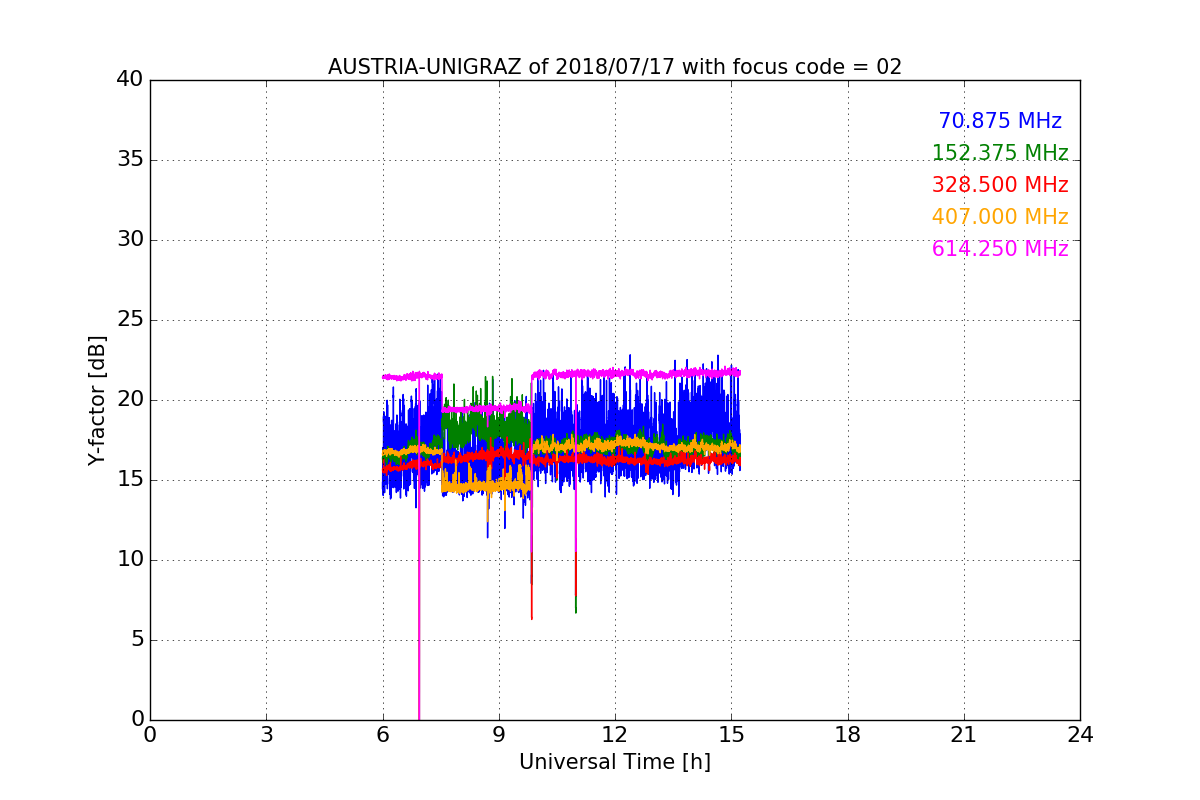The image size is (1200, 800).
Task: Click the x-axis tick label 21
Action: [964, 735]
